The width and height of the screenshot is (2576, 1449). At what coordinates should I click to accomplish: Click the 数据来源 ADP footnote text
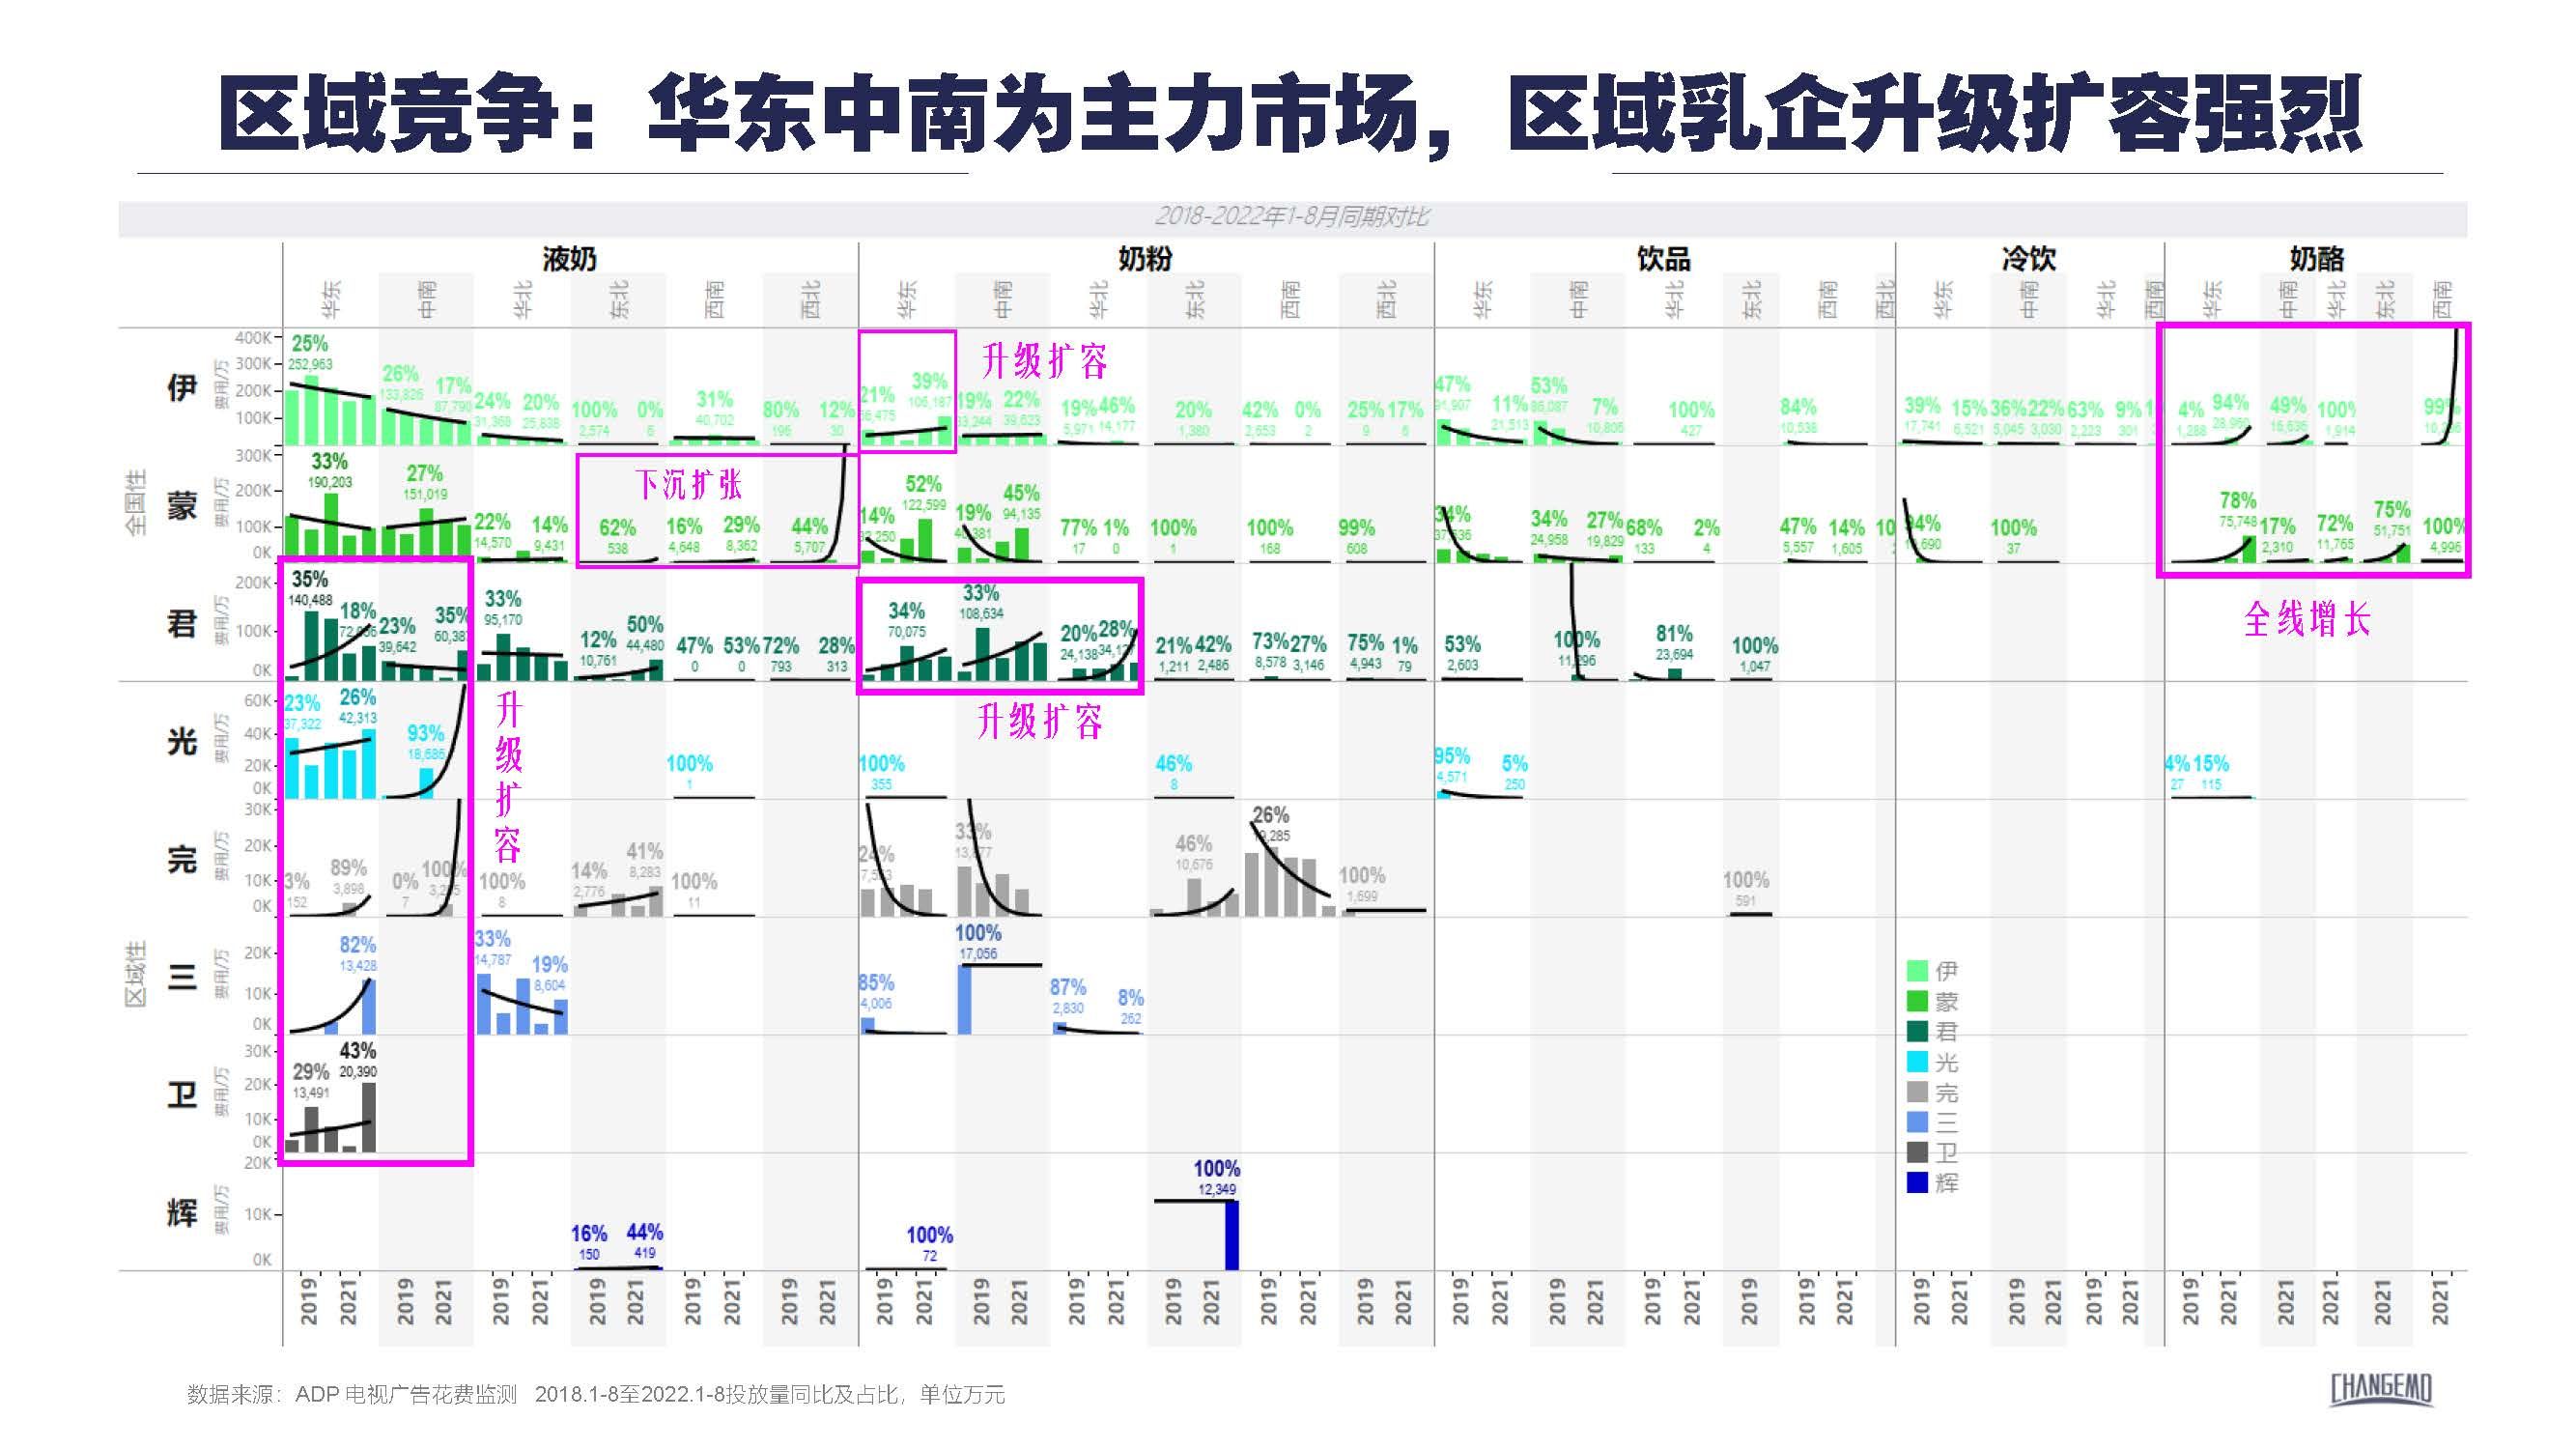click(x=596, y=1394)
